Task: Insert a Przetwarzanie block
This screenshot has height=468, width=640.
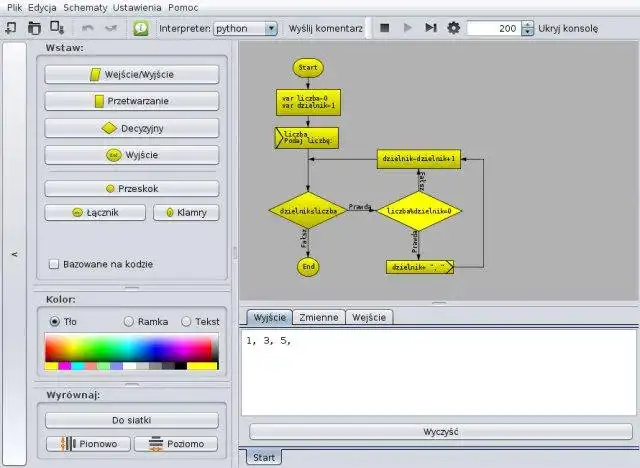Action: tap(131, 101)
